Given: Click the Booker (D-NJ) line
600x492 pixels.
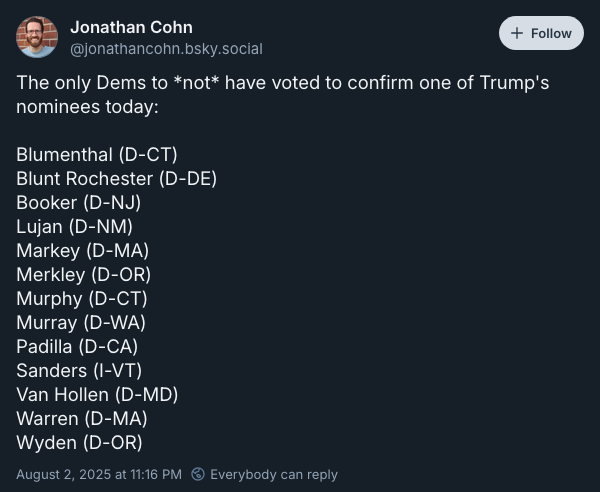Looking at the screenshot, I should [78, 203].
